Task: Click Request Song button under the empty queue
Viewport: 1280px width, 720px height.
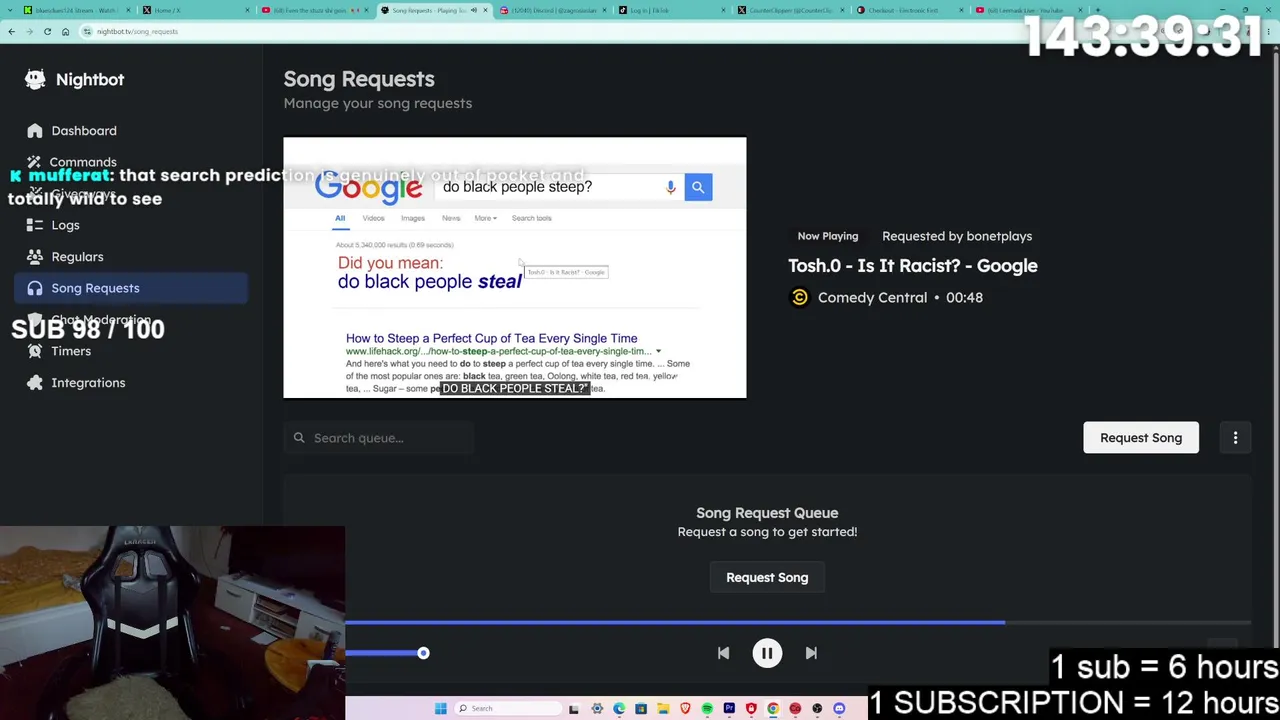Action: [767, 578]
